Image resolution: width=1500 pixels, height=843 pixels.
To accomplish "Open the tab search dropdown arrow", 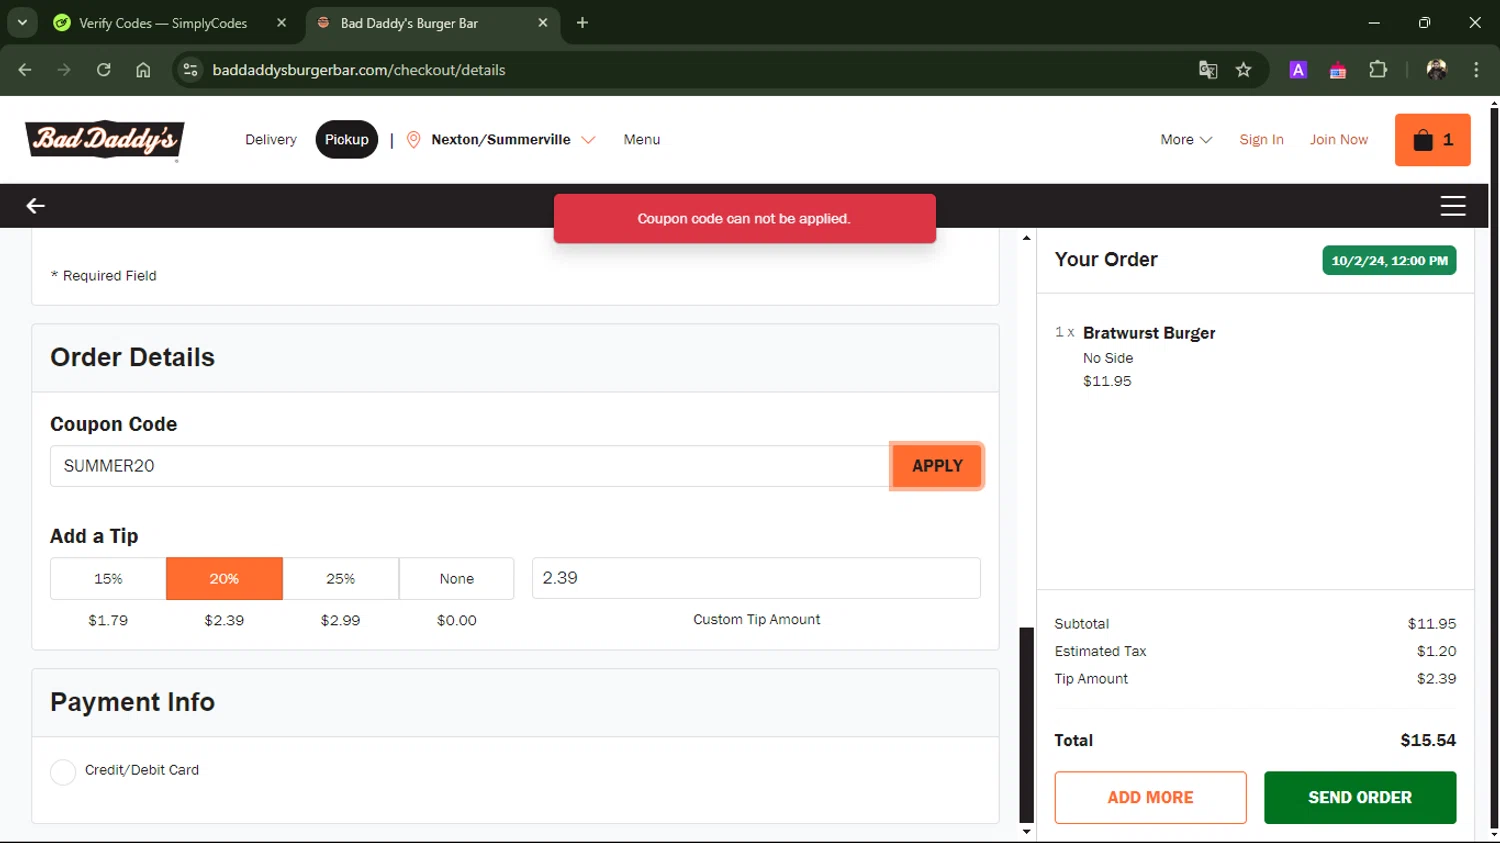I will [x=22, y=22].
